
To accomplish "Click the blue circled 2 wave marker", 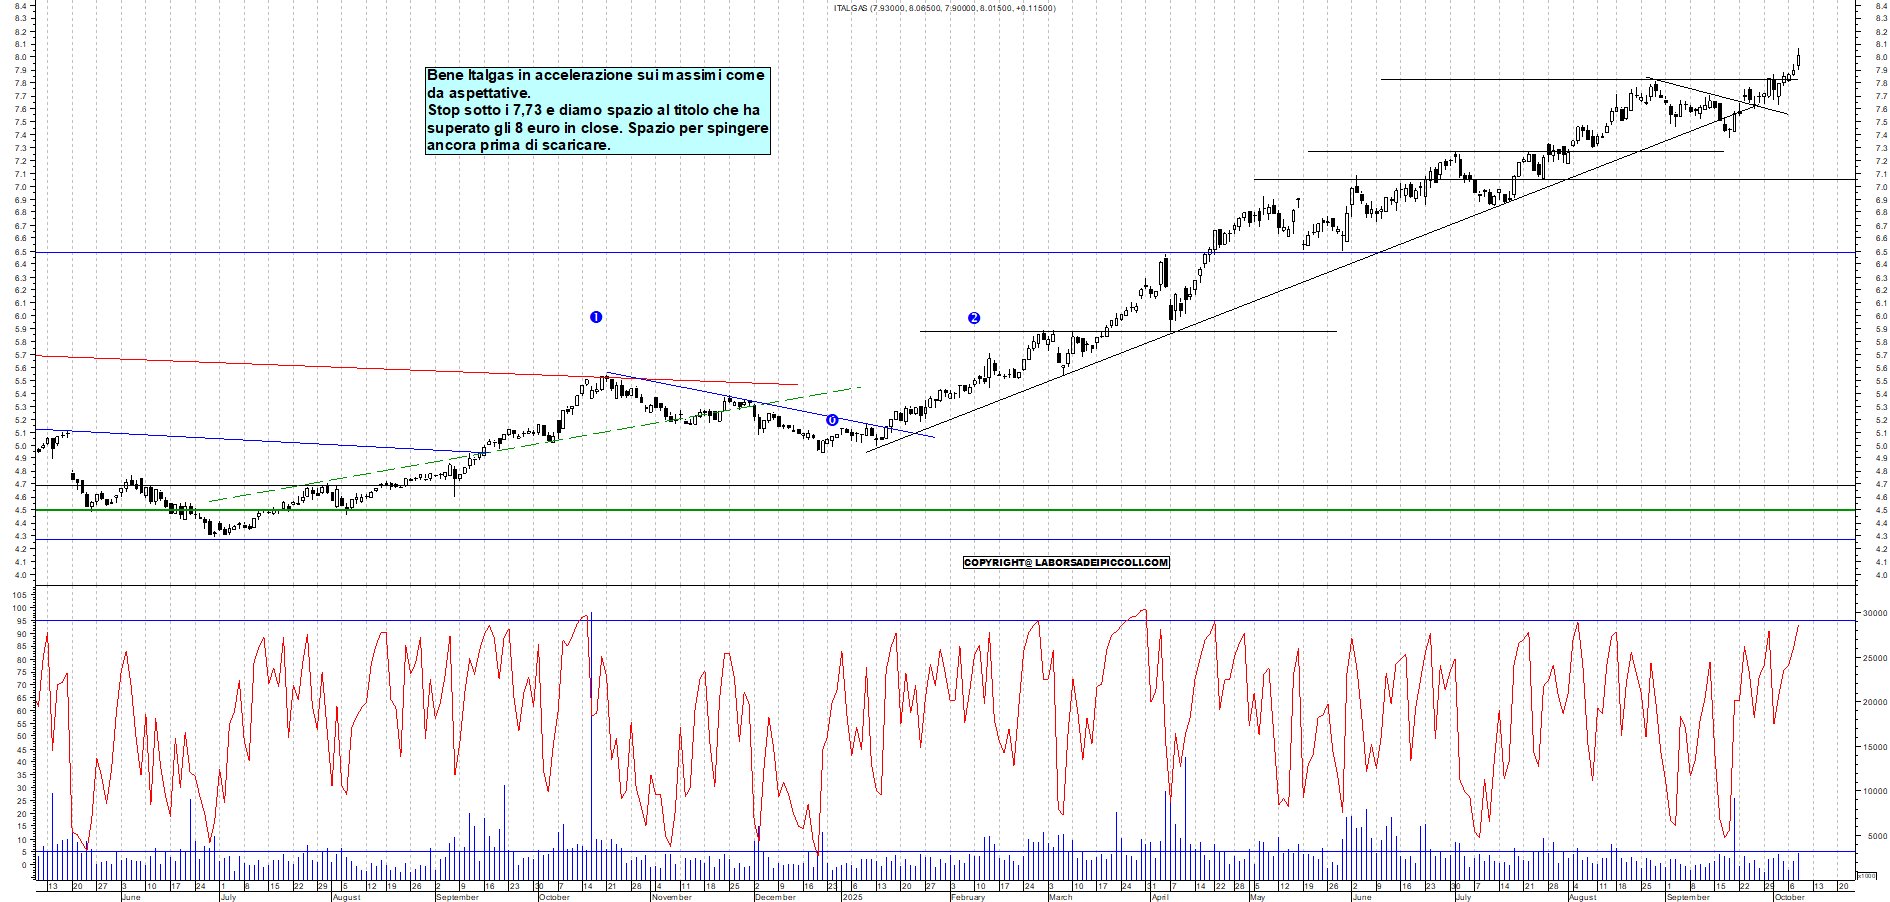I will [x=974, y=318].
